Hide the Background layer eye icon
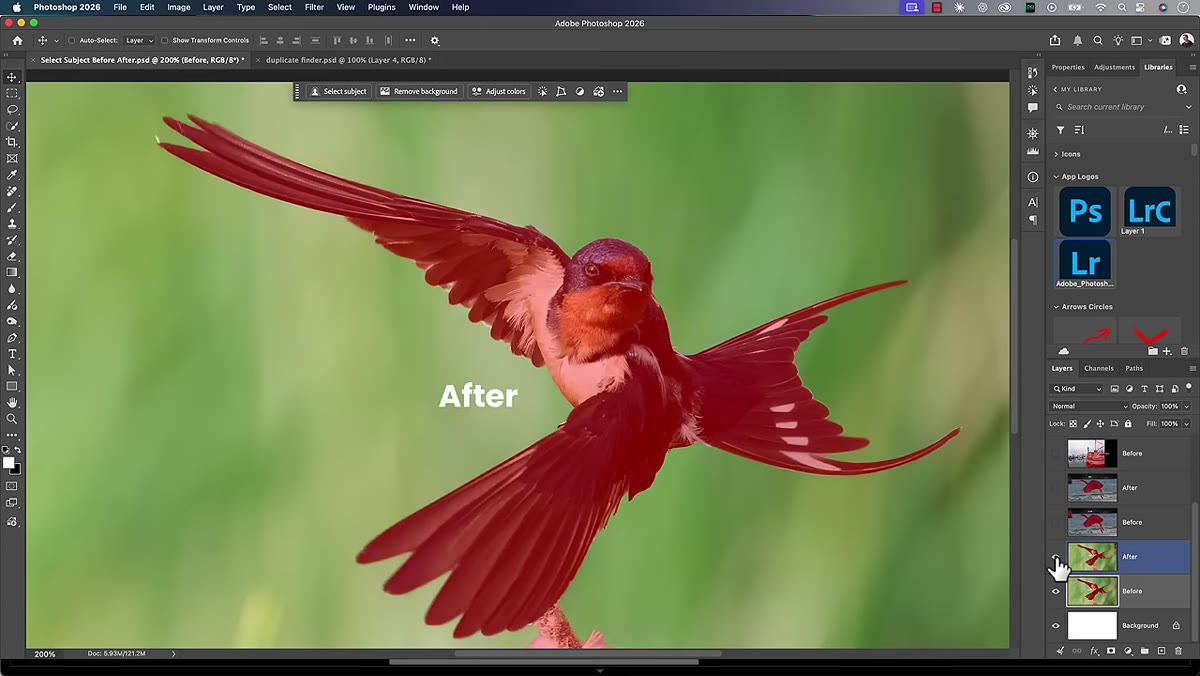Image resolution: width=1200 pixels, height=676 pixels. (1055, 626)
